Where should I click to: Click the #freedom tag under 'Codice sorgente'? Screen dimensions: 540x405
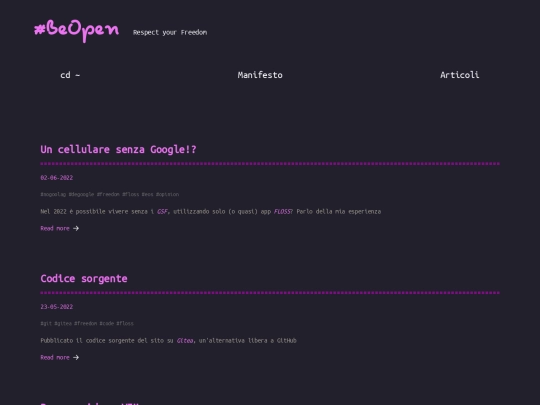tap(85, 323)
